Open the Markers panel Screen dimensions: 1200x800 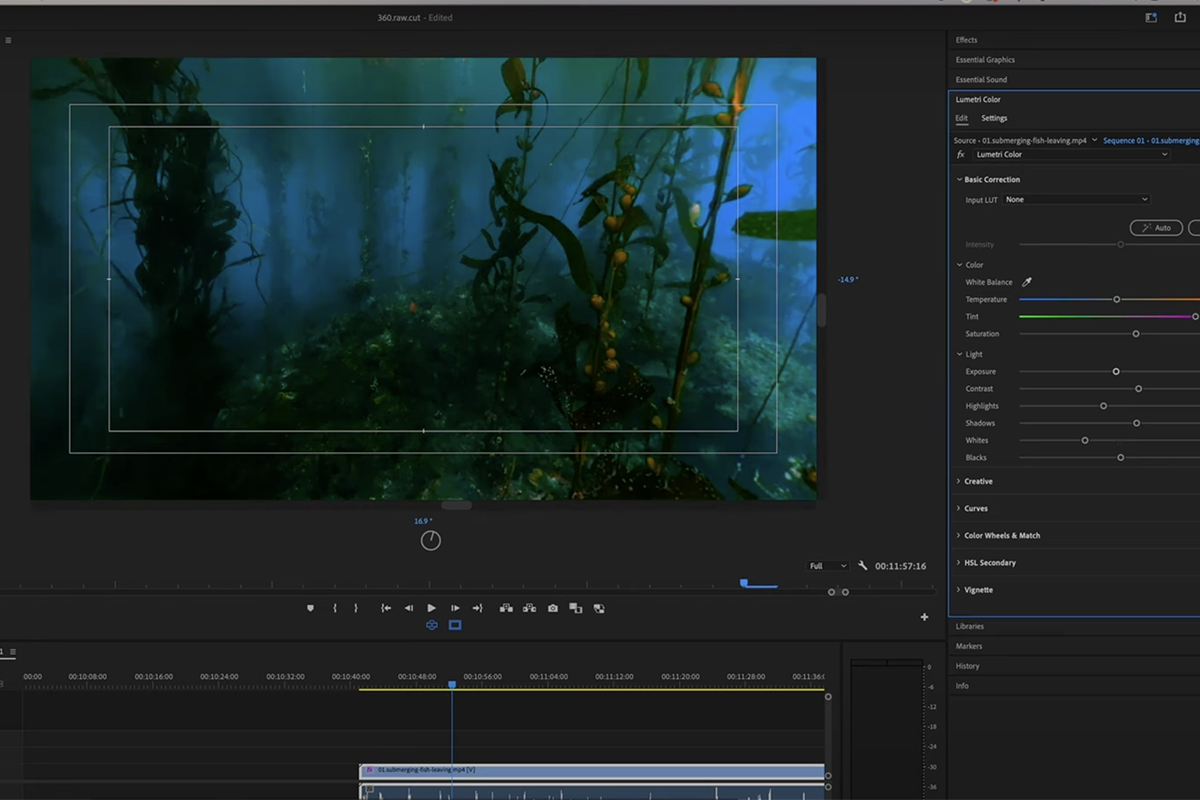click(x=969, y=646)
